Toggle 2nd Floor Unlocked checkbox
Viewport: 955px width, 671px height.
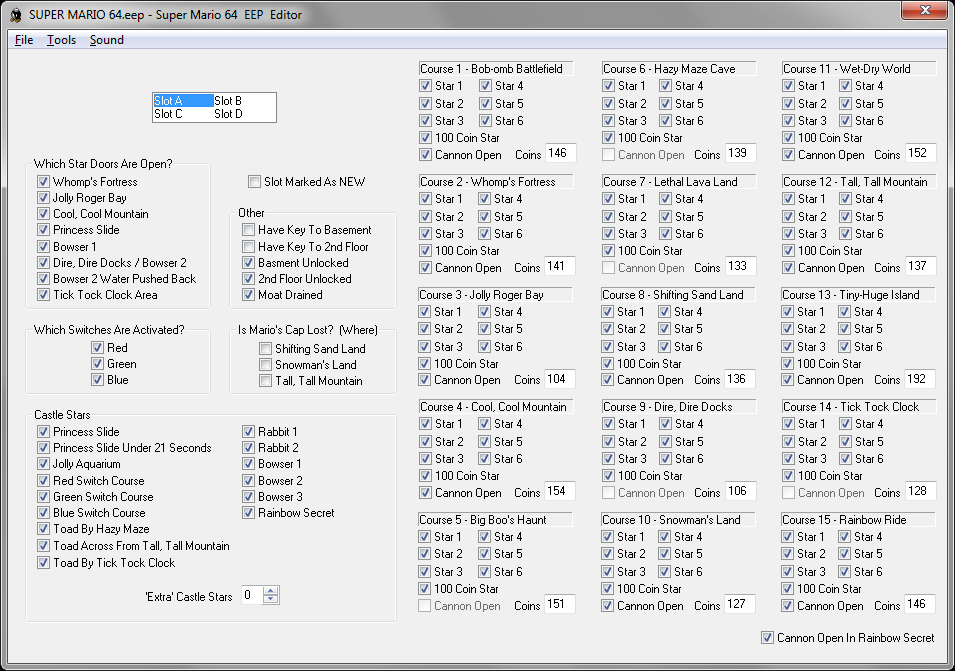pos(248,278)
